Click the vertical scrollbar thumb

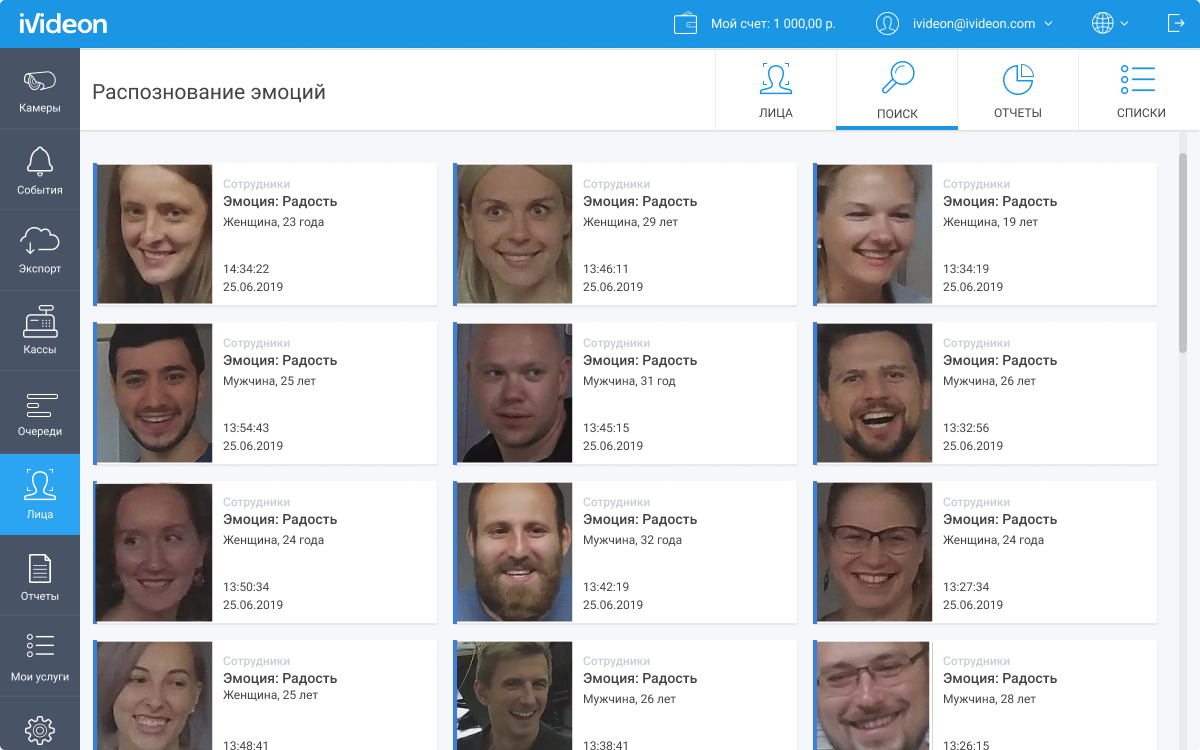(1183, 252)
